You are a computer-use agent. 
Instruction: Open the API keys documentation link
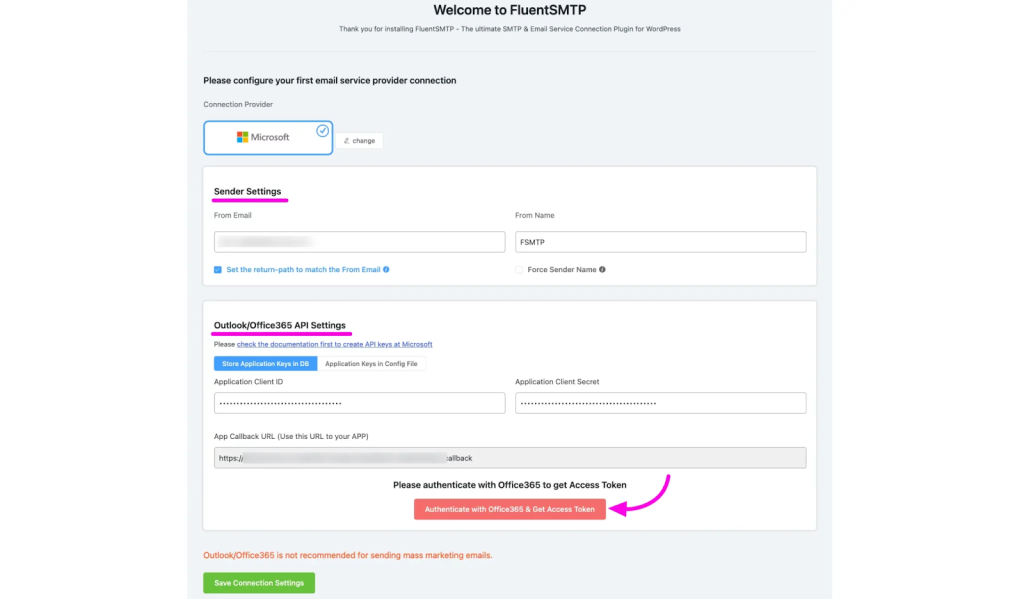point(334,344)
